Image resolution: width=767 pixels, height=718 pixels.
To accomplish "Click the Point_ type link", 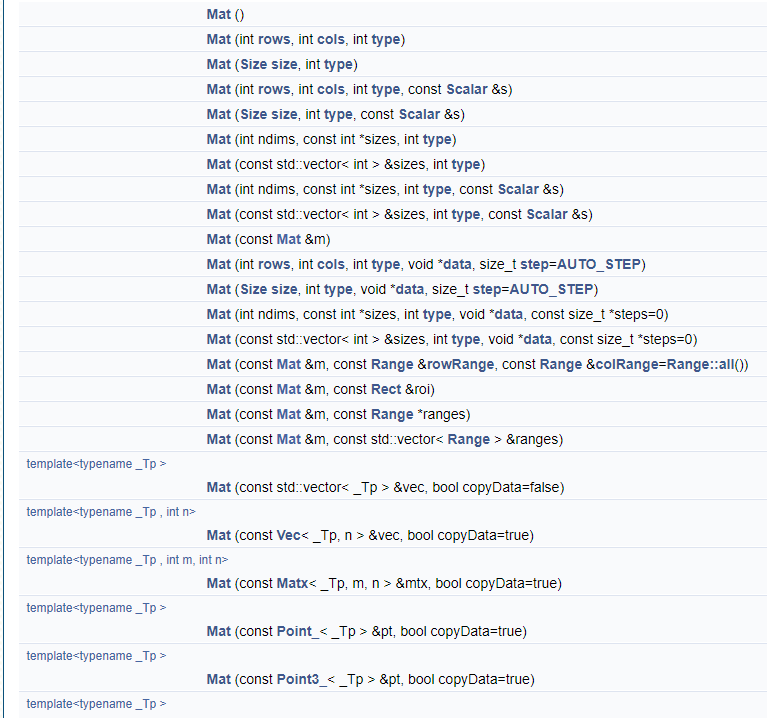I will pos(297,630).
